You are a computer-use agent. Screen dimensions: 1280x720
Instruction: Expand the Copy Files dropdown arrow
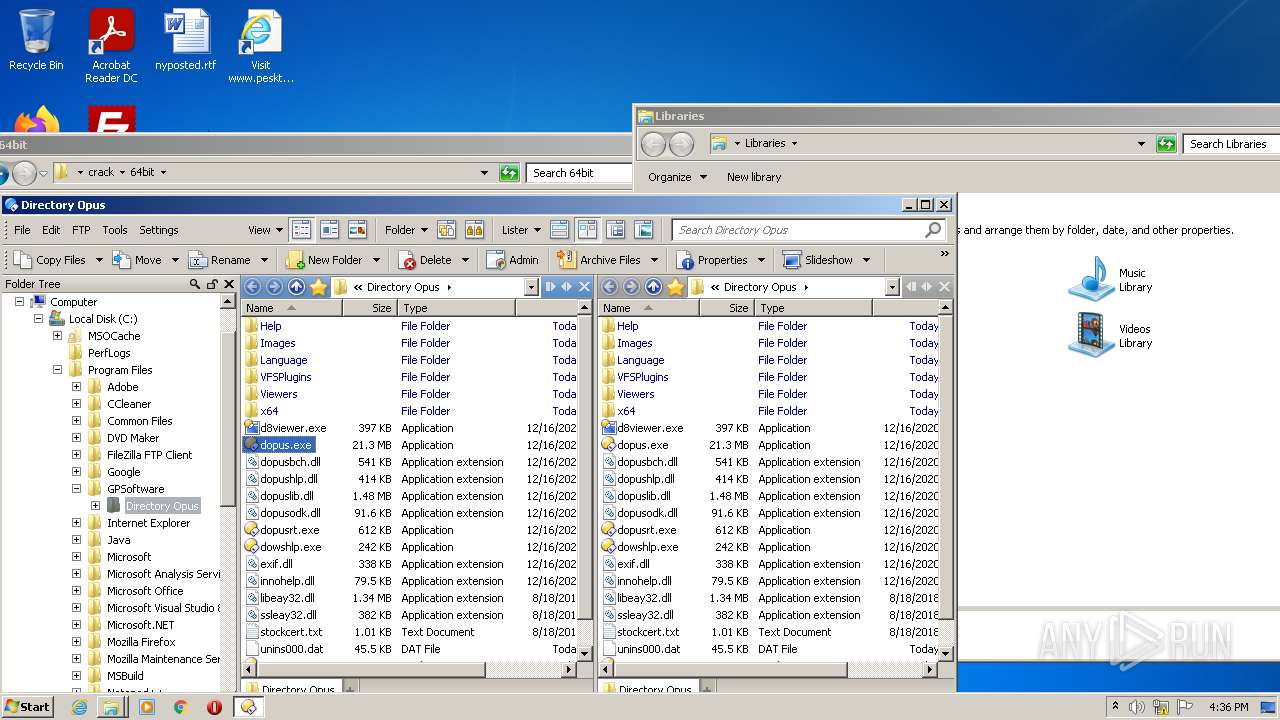[x=99, y=260]
